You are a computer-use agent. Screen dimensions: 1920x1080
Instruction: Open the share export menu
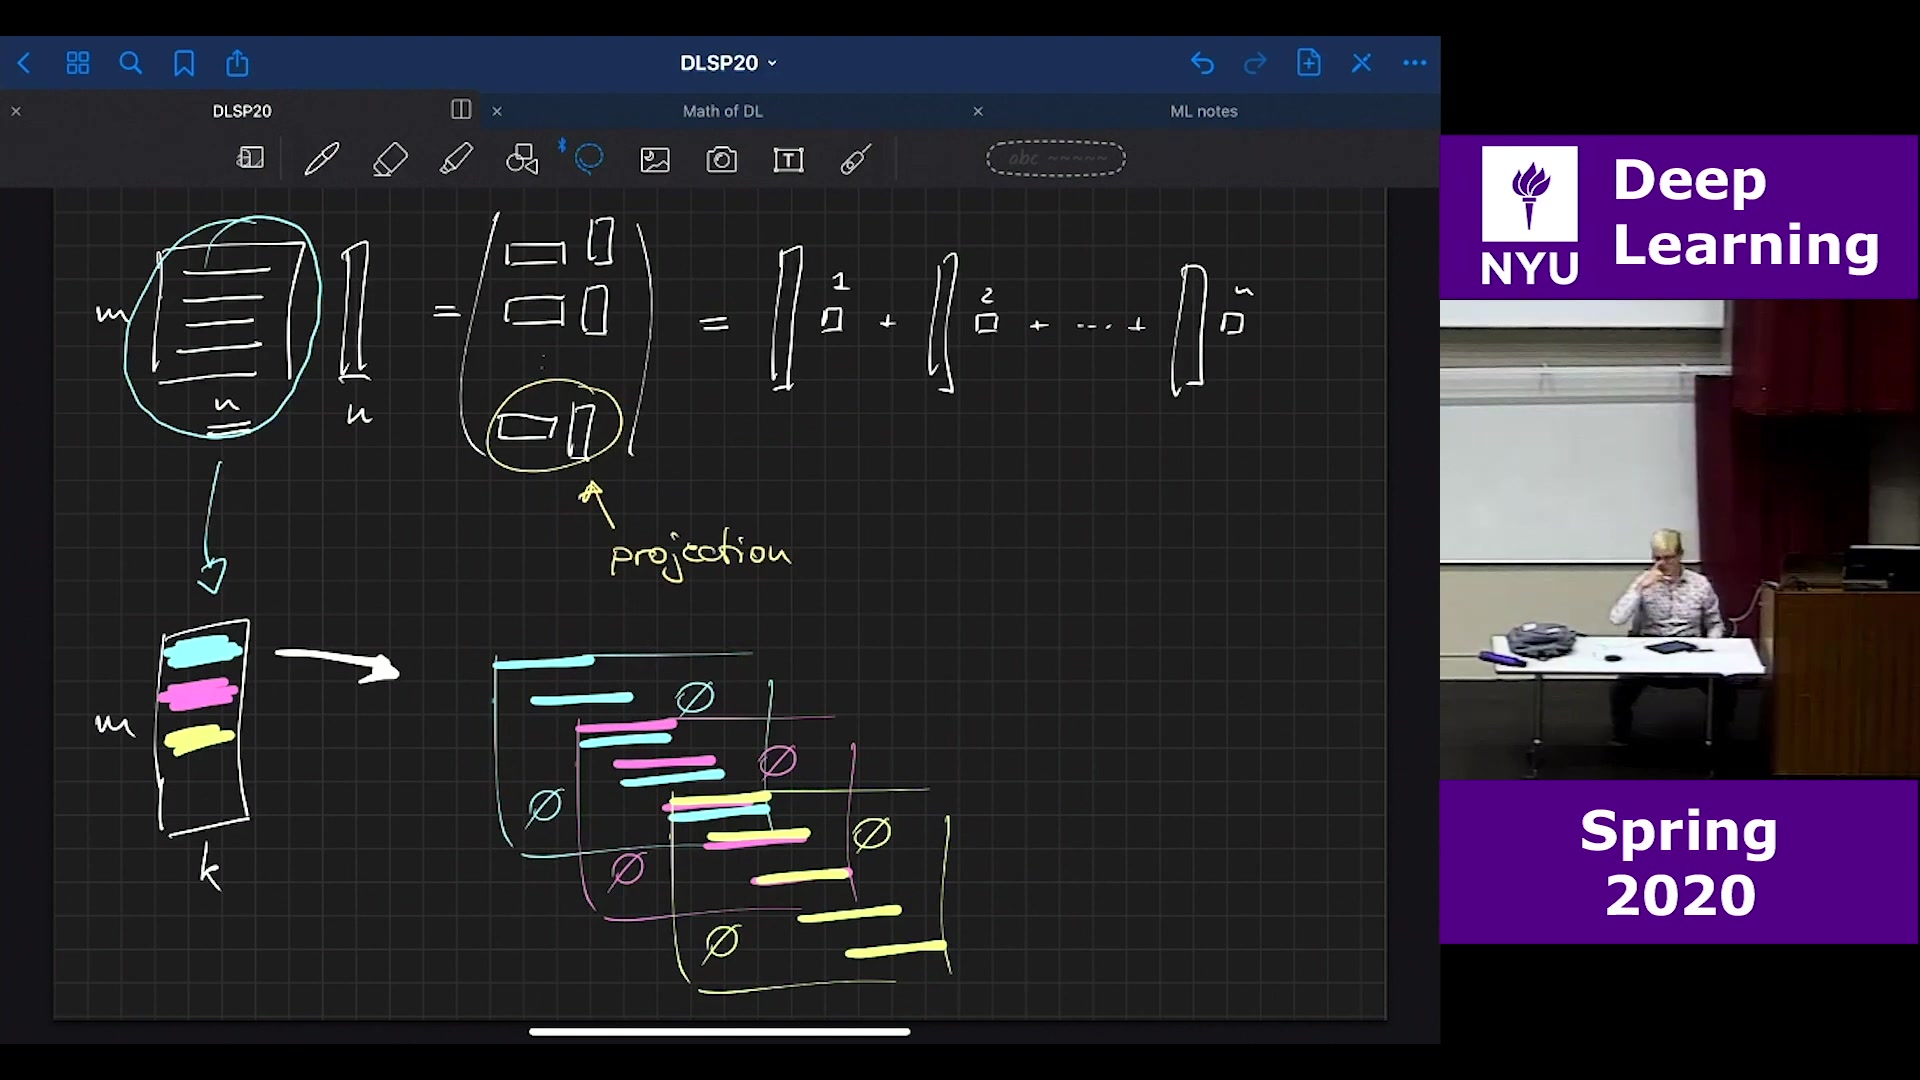point(237,64)
